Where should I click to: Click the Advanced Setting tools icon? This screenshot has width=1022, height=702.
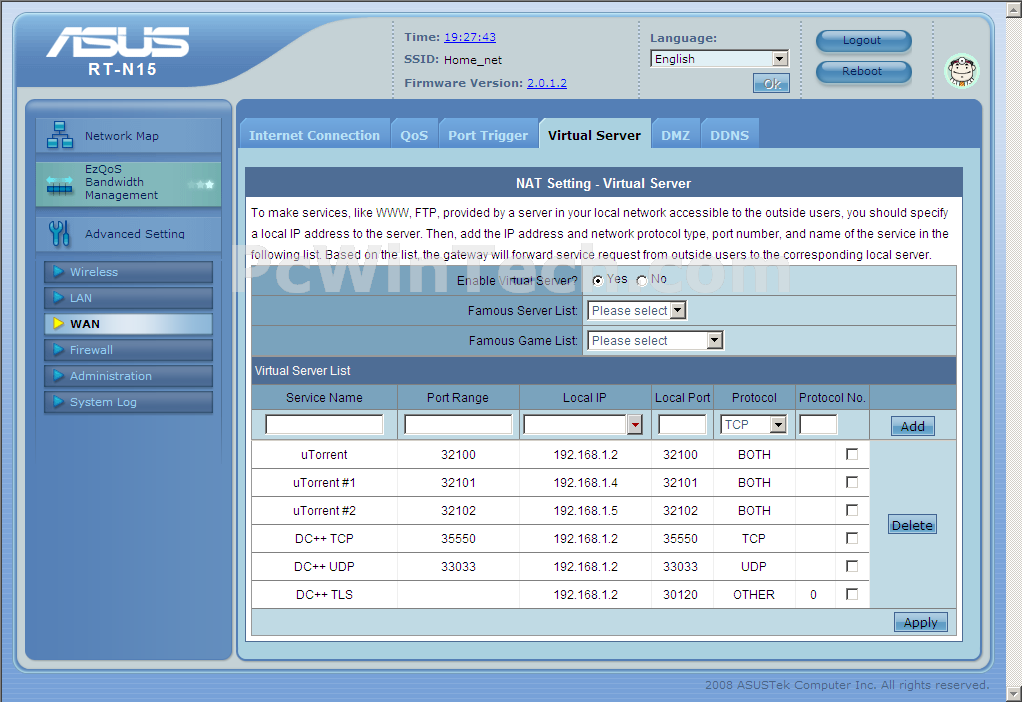pyautogui.click(x=59, y=233)
